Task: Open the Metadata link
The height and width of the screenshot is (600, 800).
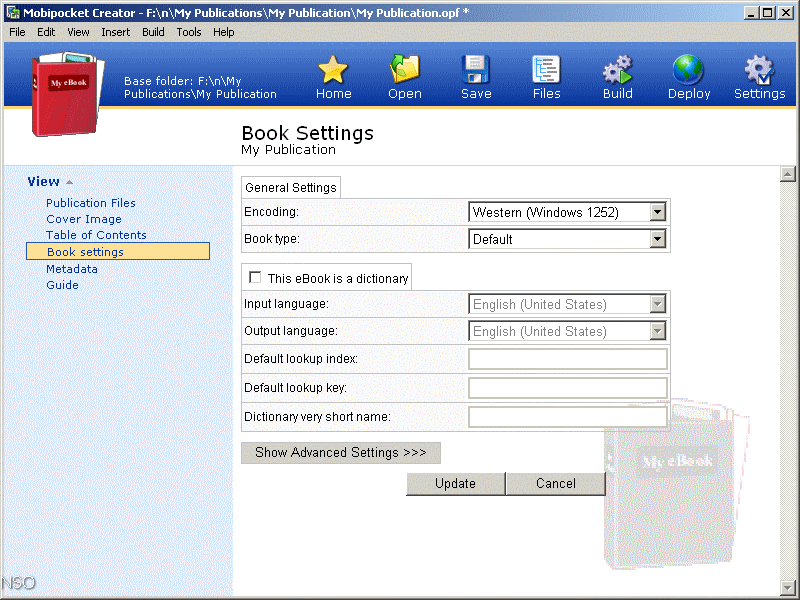Action: coord(71,269)
